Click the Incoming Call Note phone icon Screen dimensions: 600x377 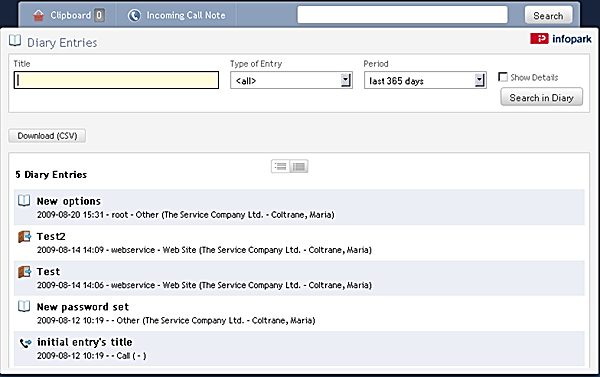(x=134, y=15)
